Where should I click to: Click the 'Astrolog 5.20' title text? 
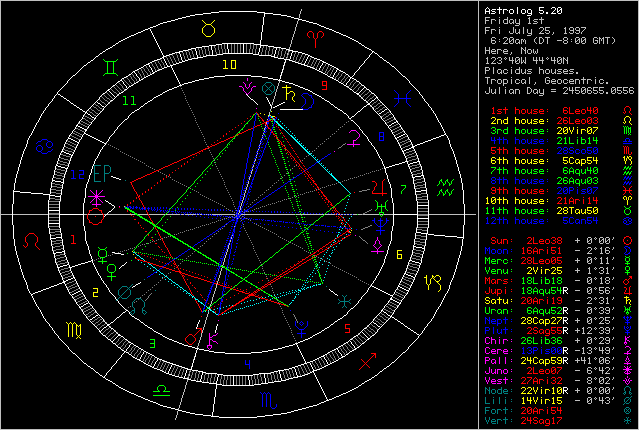(523, 11)
